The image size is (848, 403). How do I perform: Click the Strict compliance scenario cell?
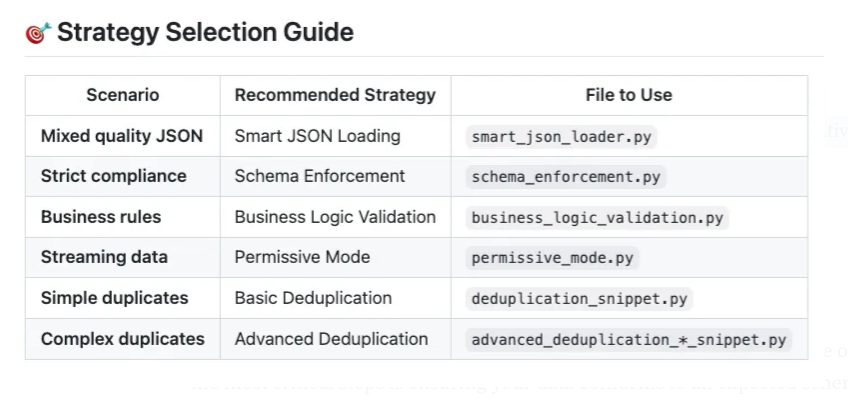coord(113,176)
